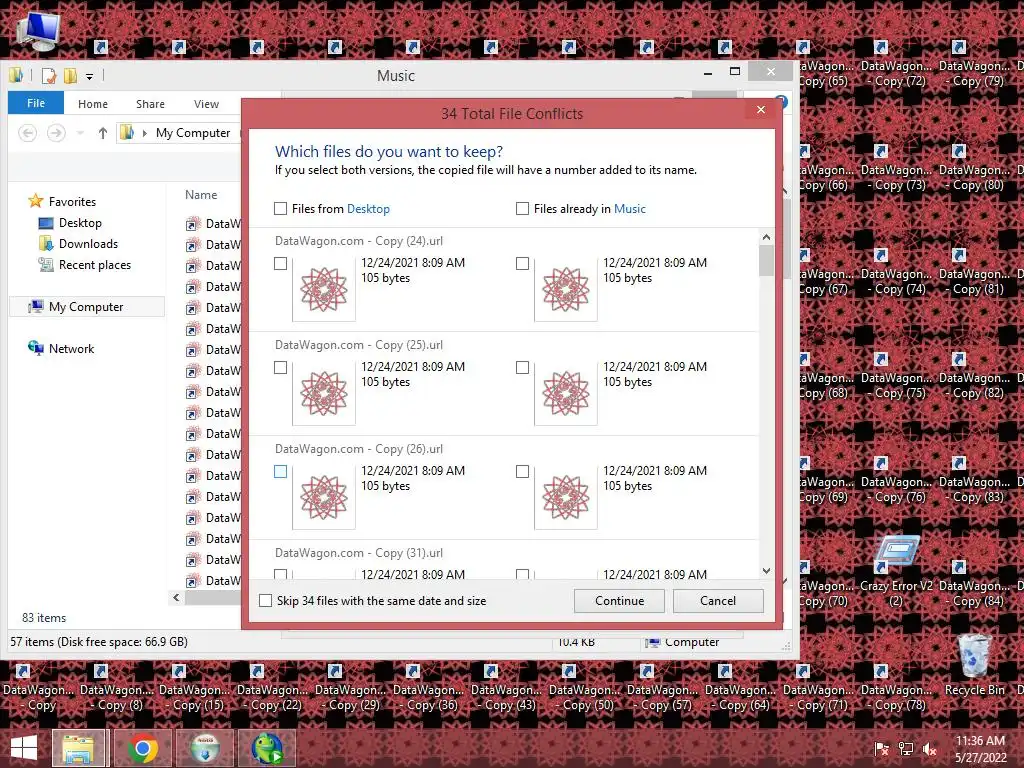This screenshot has width=1024, height=768.
Task: Click the New Folder quick access icon
Action: 71,76
